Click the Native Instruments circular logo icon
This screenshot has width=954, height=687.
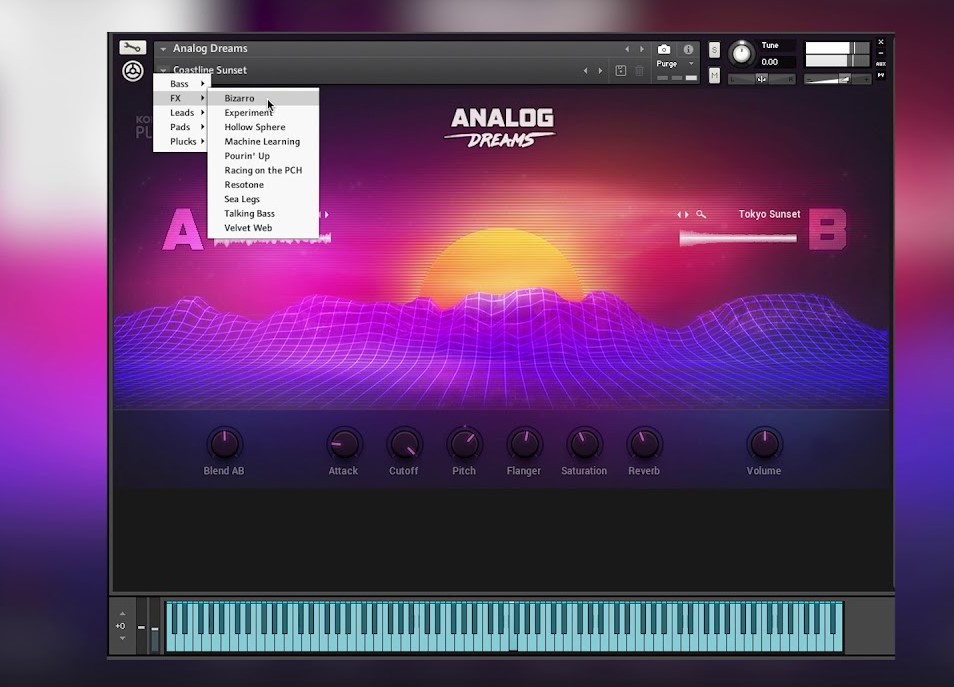click(133, 71)
